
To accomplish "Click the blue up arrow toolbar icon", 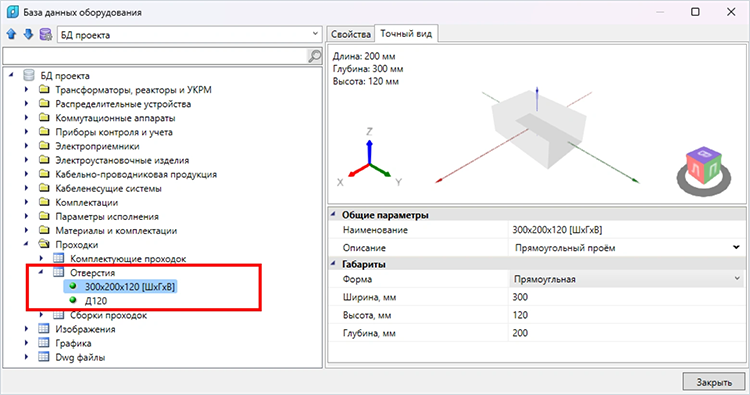I will pos(11,34).
